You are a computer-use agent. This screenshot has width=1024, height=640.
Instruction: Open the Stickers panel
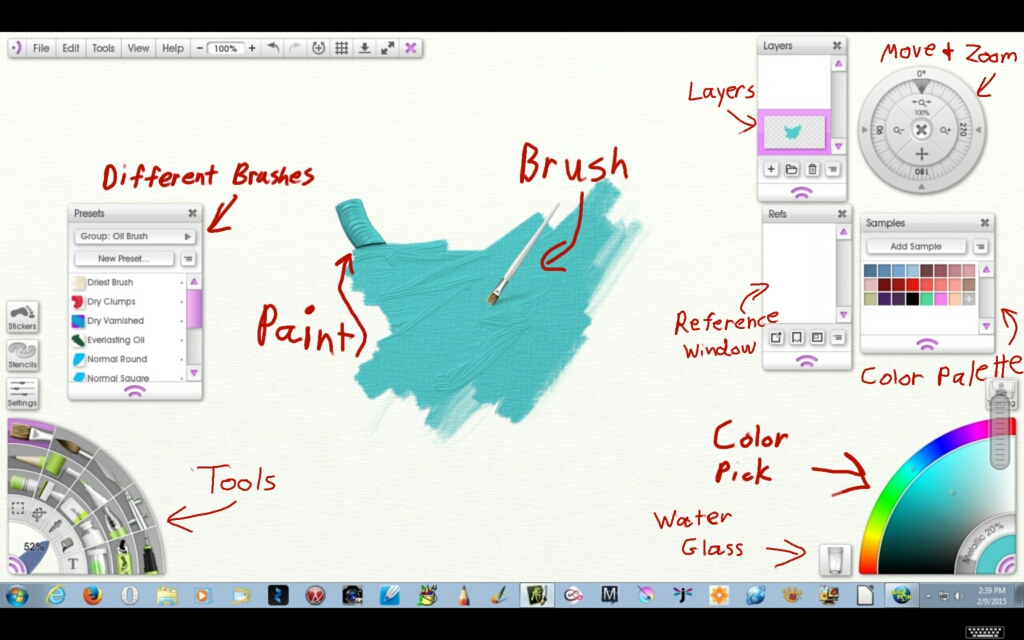click(22, 316)
